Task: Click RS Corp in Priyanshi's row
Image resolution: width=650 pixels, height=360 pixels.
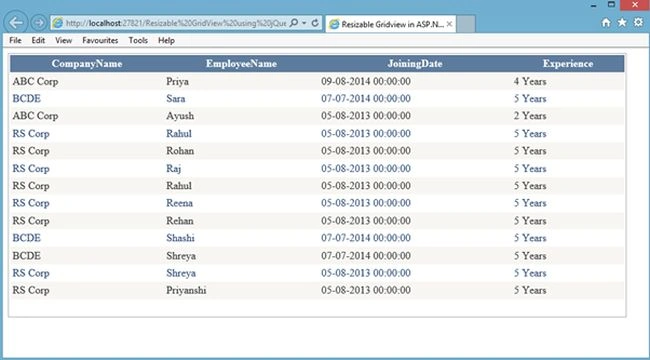Action: 31,290
